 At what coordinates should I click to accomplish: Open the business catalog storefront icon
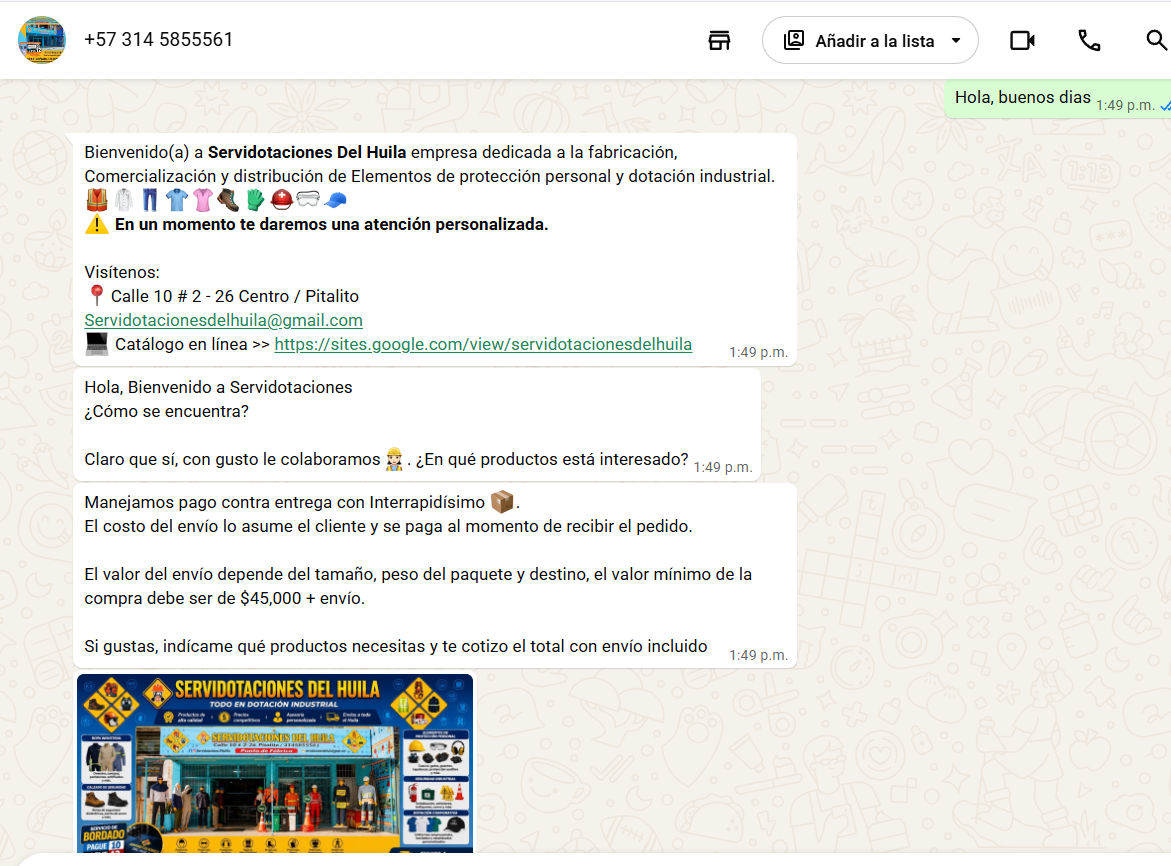pos(719,40)
